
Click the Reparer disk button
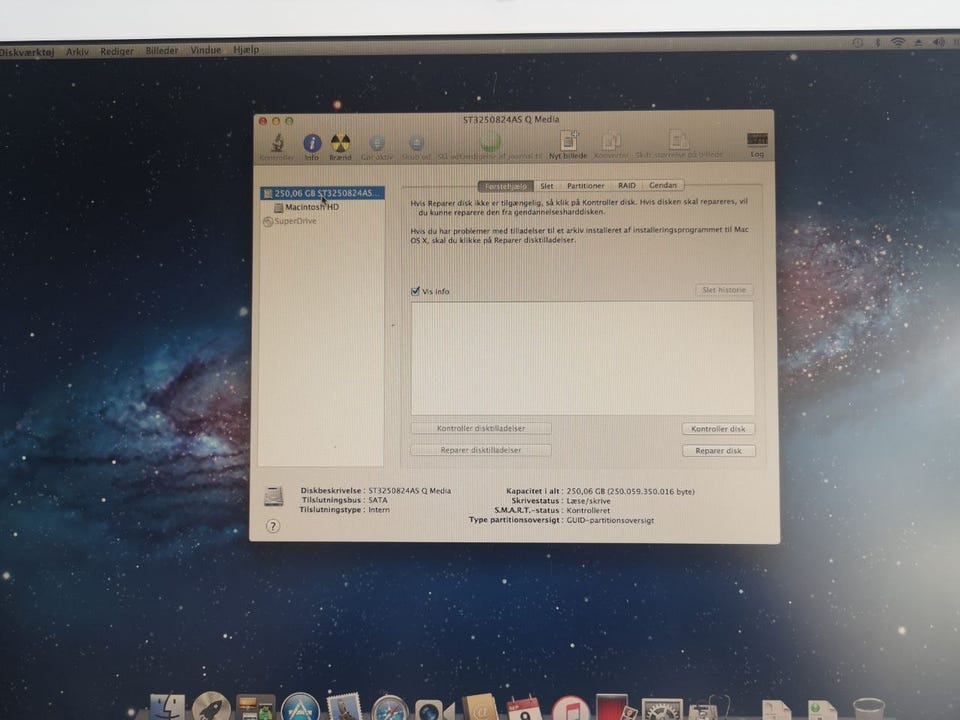(718, 451)
